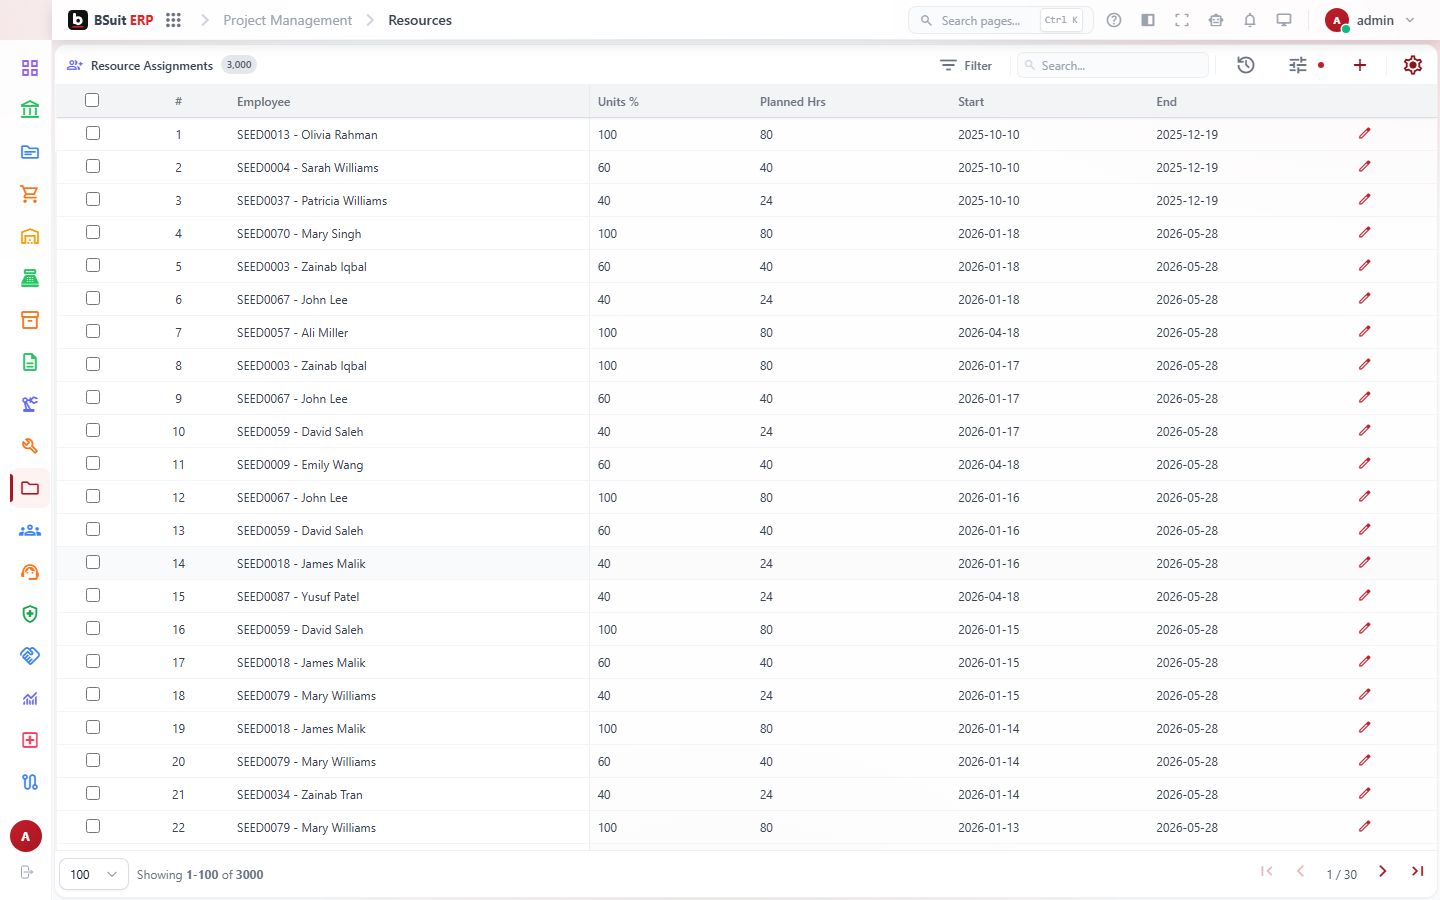Select row 3 Patricia Williams checkbox
The height and width of the screenshot is (900, 1440).
pos(93,199)
